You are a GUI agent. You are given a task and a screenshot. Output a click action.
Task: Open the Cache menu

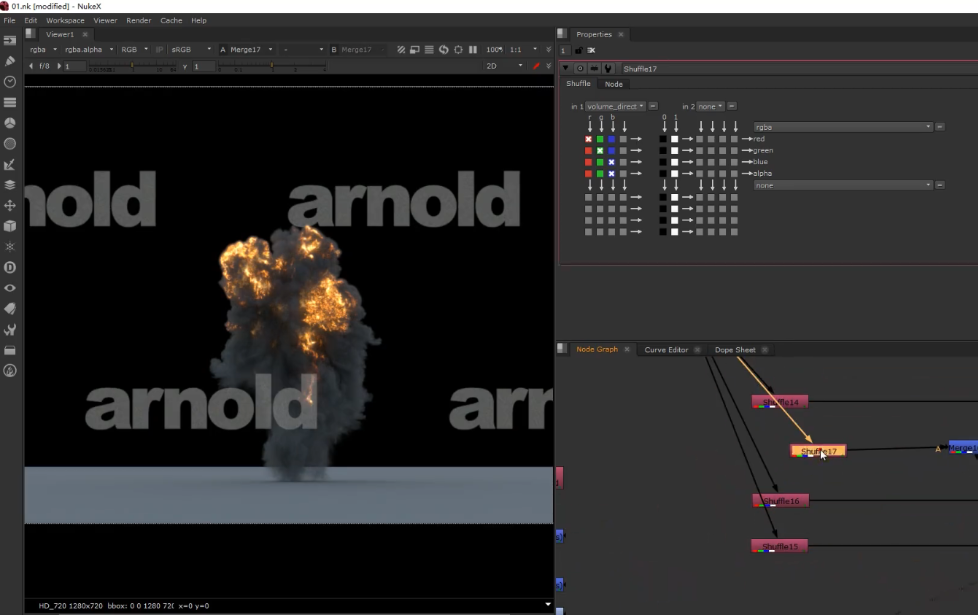pyautogui.click(x=171, y=21)
